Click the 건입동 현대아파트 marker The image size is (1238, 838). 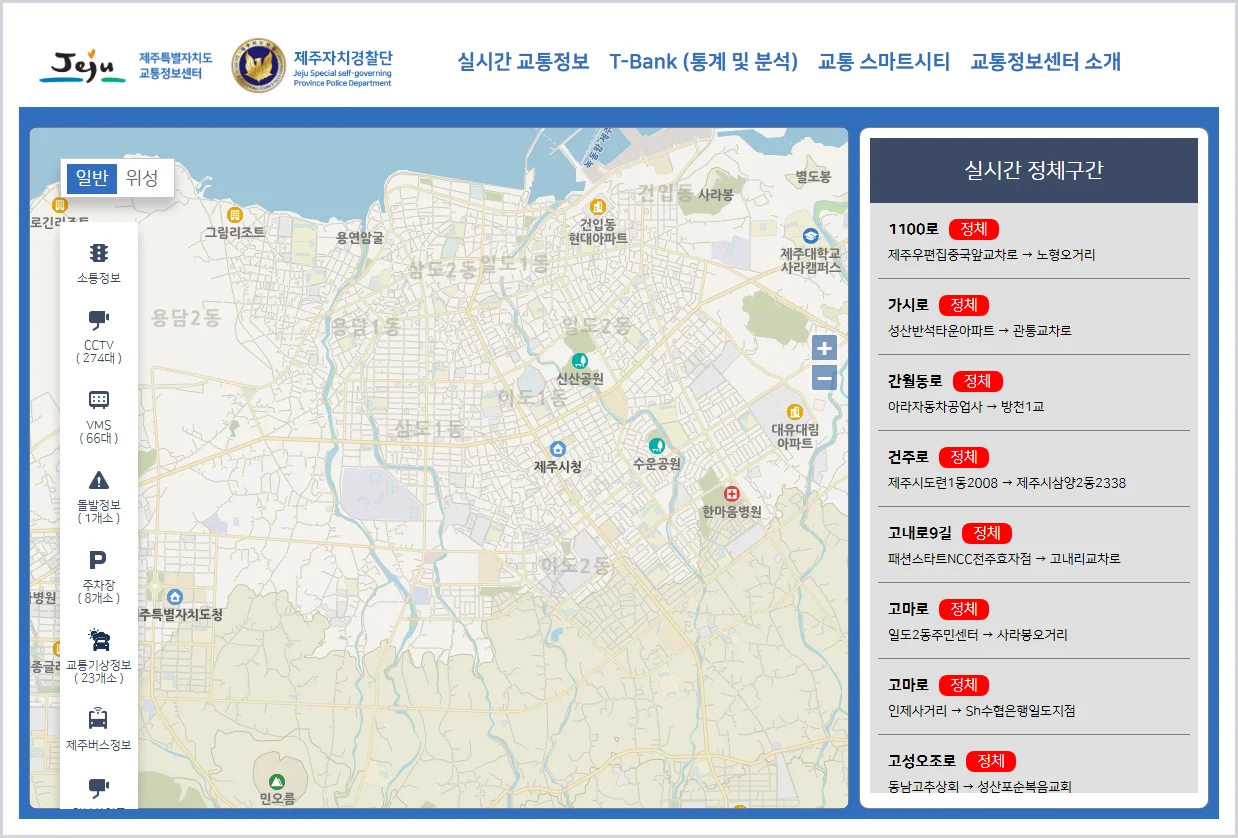[x=598, y=206]
